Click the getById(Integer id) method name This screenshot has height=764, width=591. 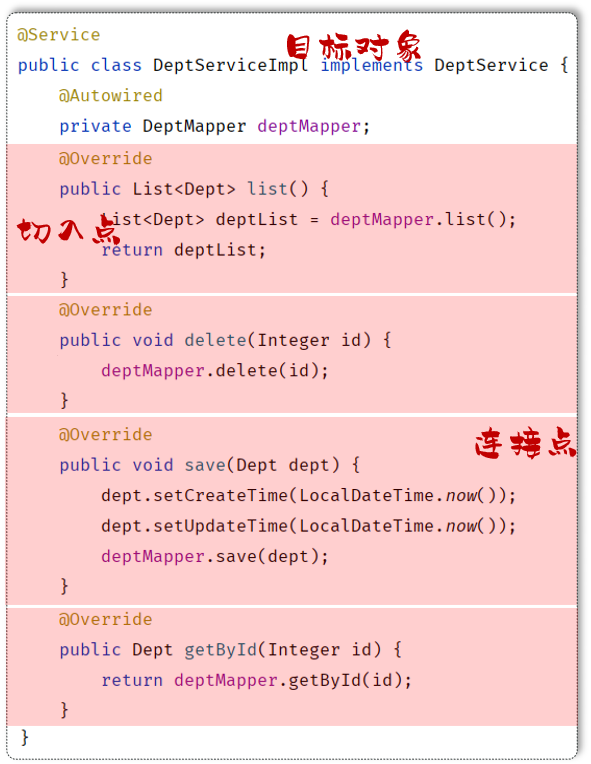(283, 650)
